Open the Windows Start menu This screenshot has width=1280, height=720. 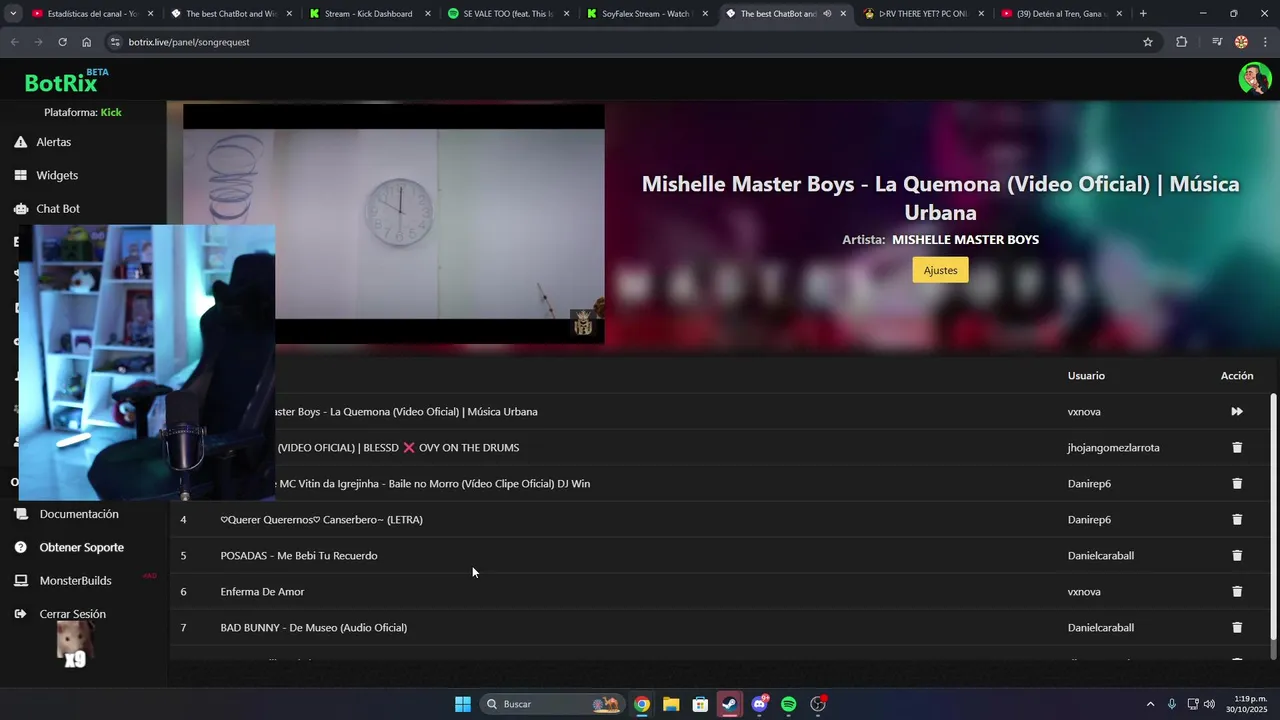463,704
